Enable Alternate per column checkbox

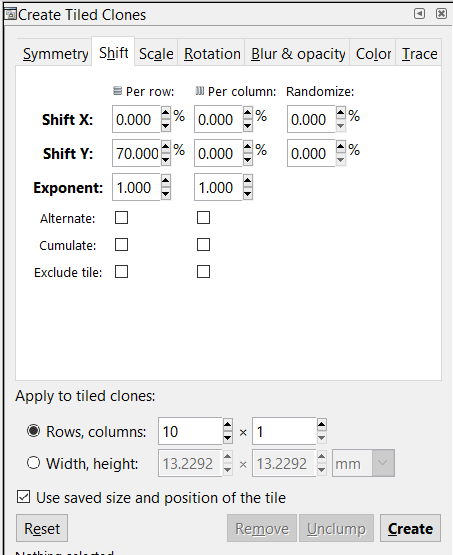(x=203, y=218)
